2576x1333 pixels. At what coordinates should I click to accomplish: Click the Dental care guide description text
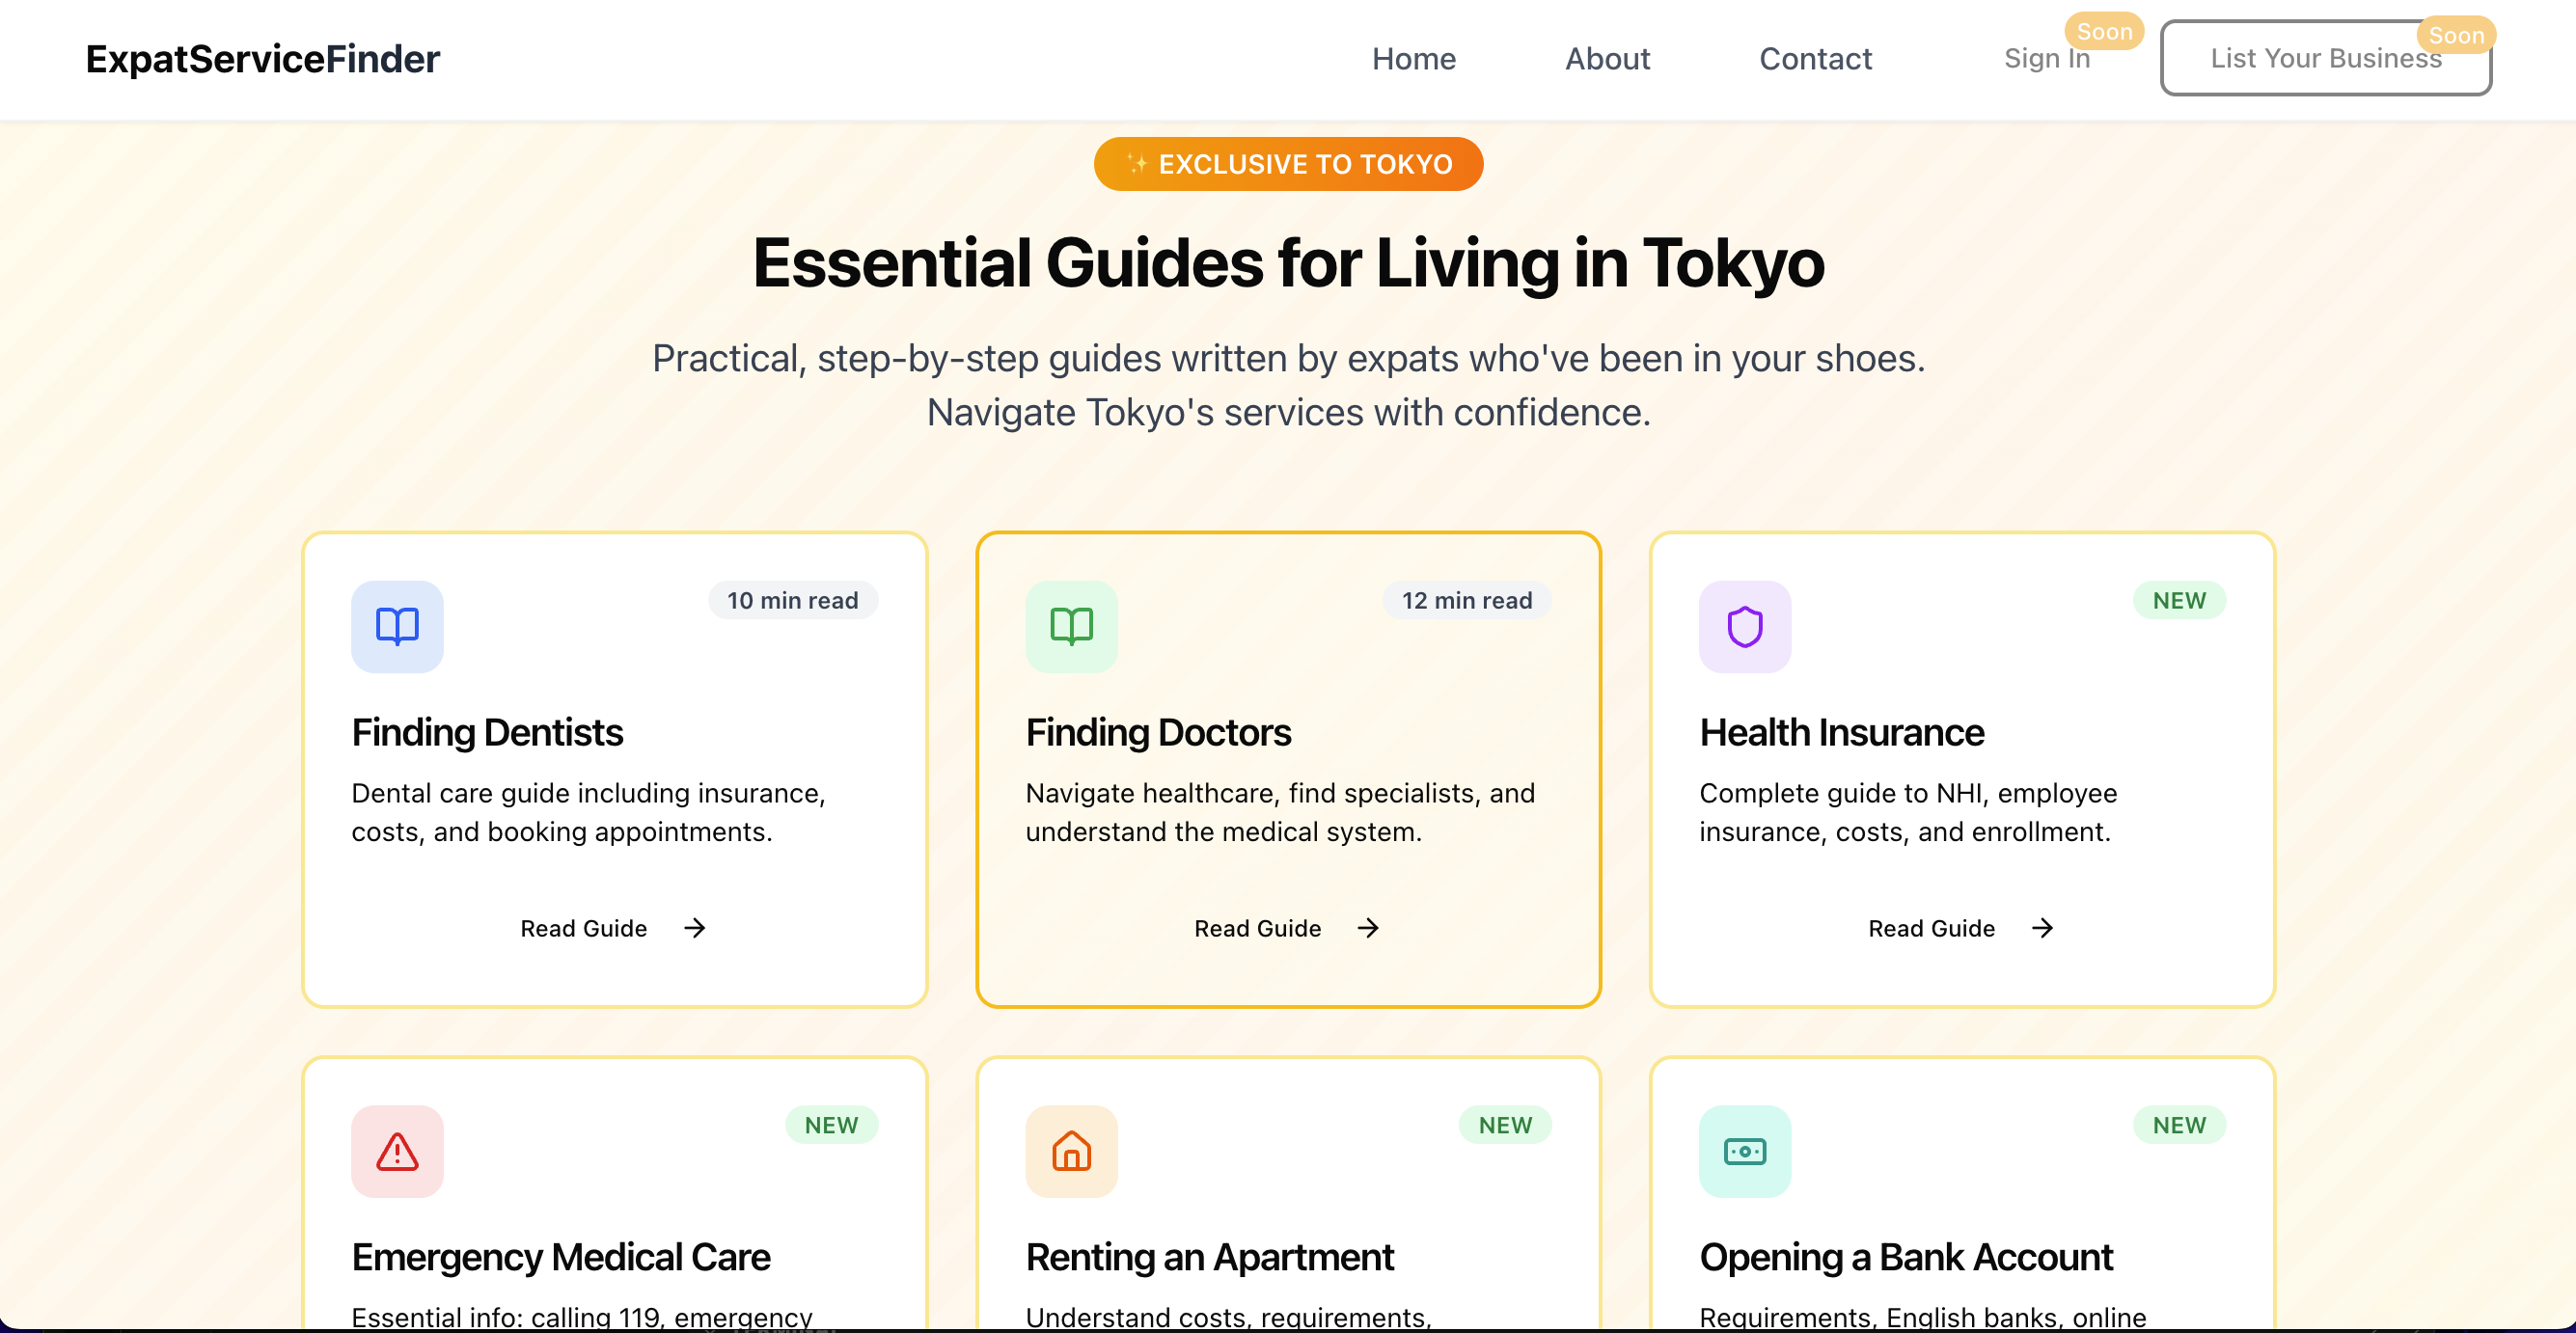pos(589,812)
